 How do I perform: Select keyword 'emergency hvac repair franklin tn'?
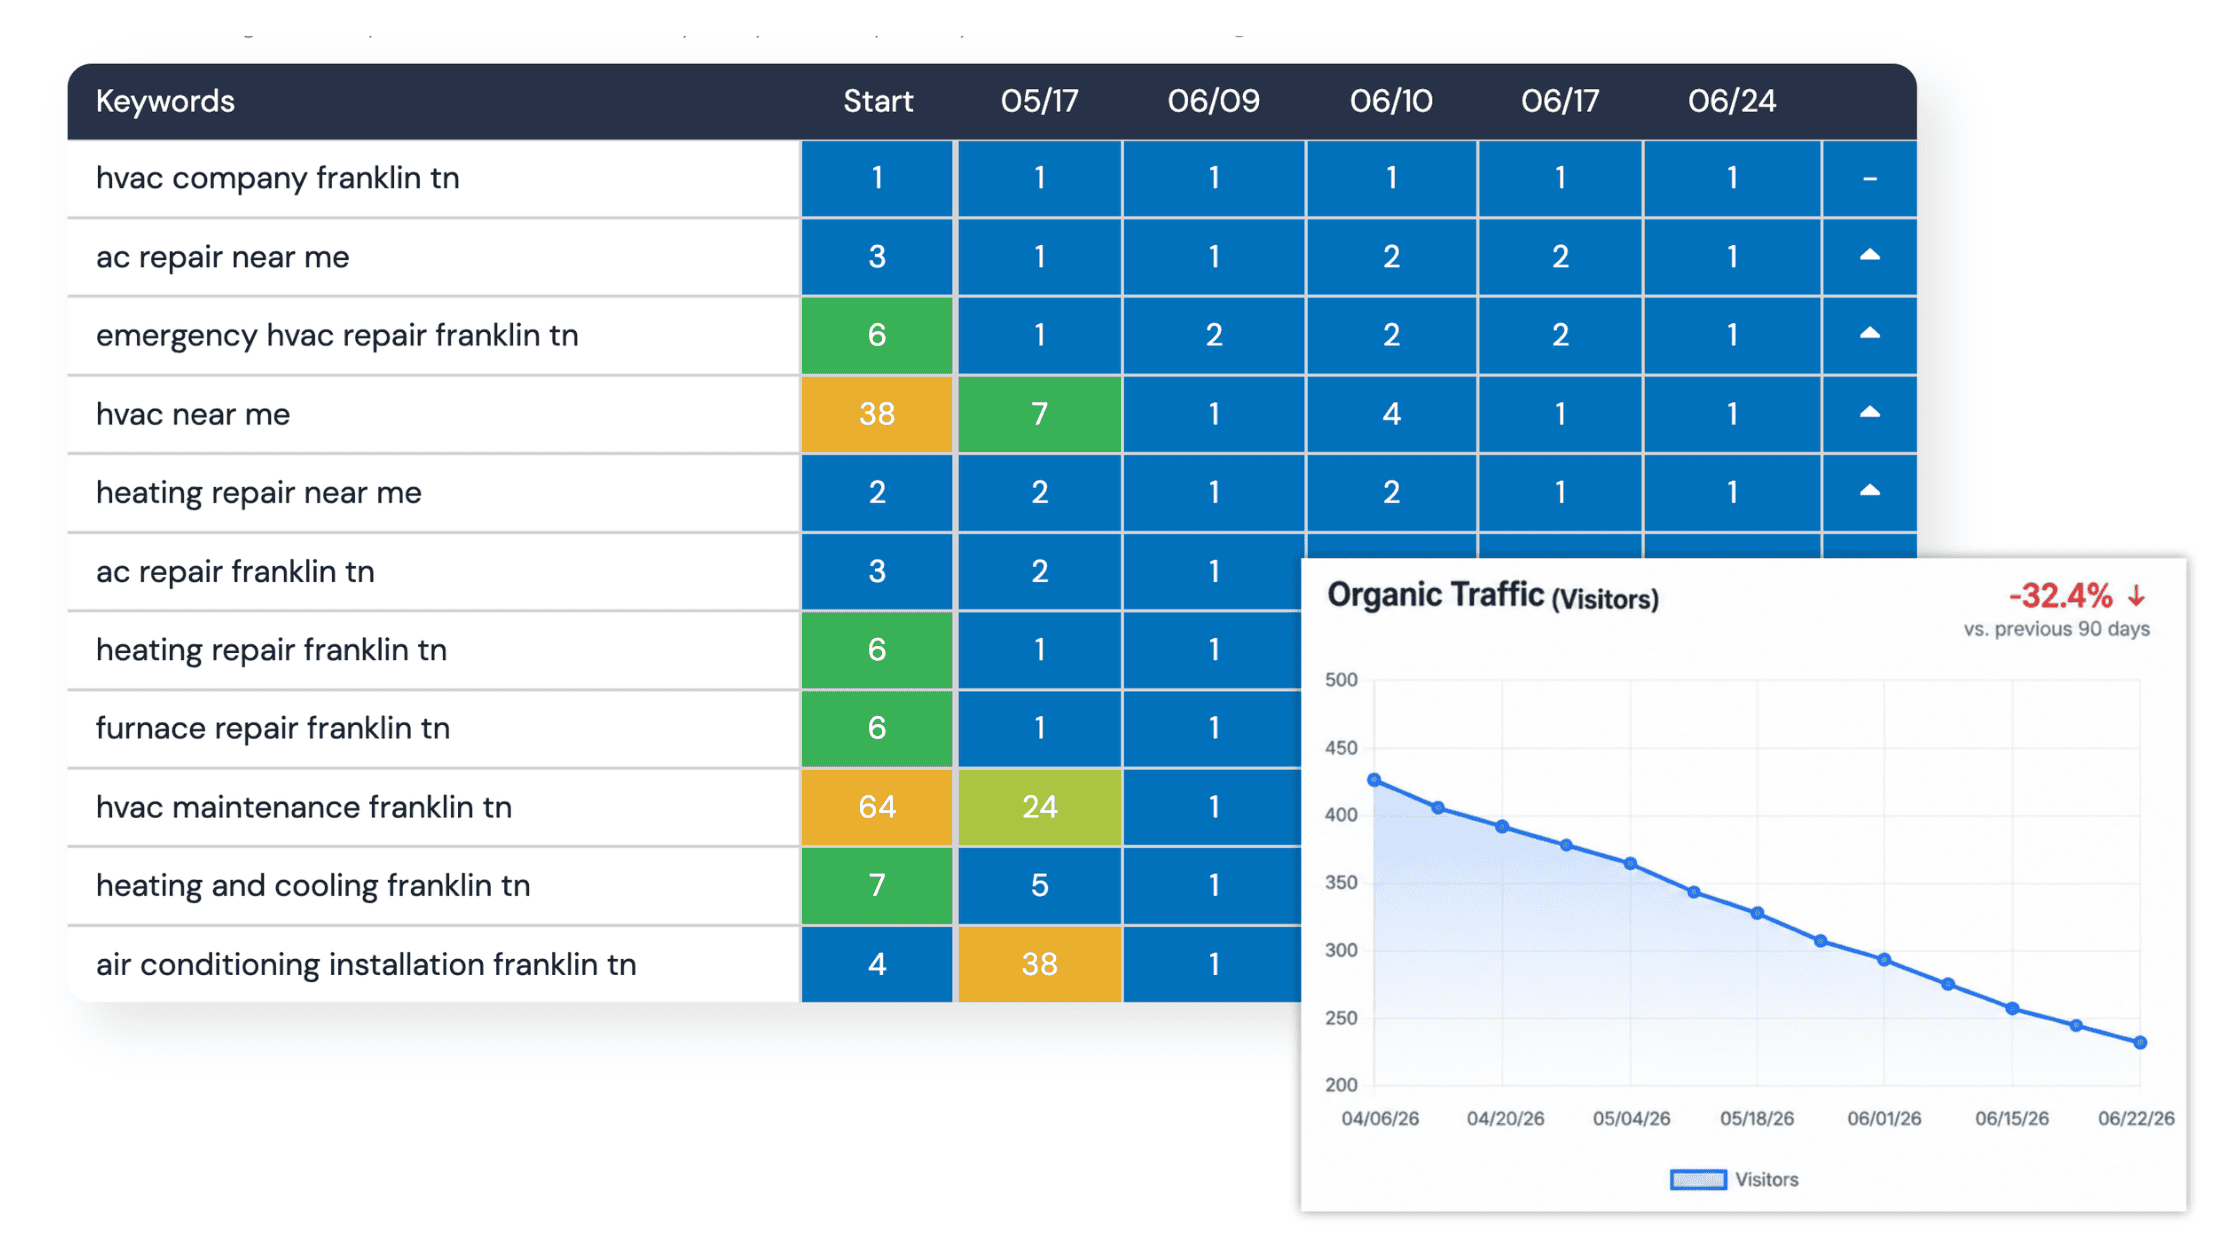337,335
